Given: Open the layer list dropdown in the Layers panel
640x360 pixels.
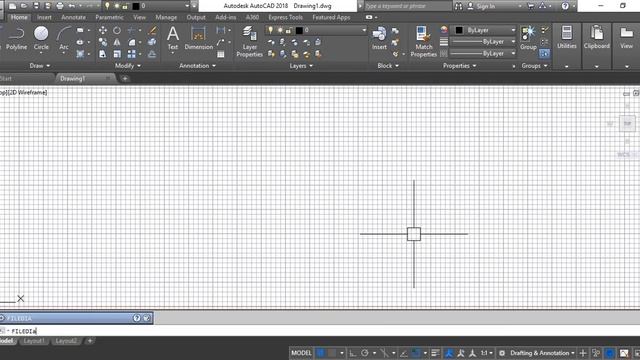Looking at the screenshot, I should [x=316, y=30].
